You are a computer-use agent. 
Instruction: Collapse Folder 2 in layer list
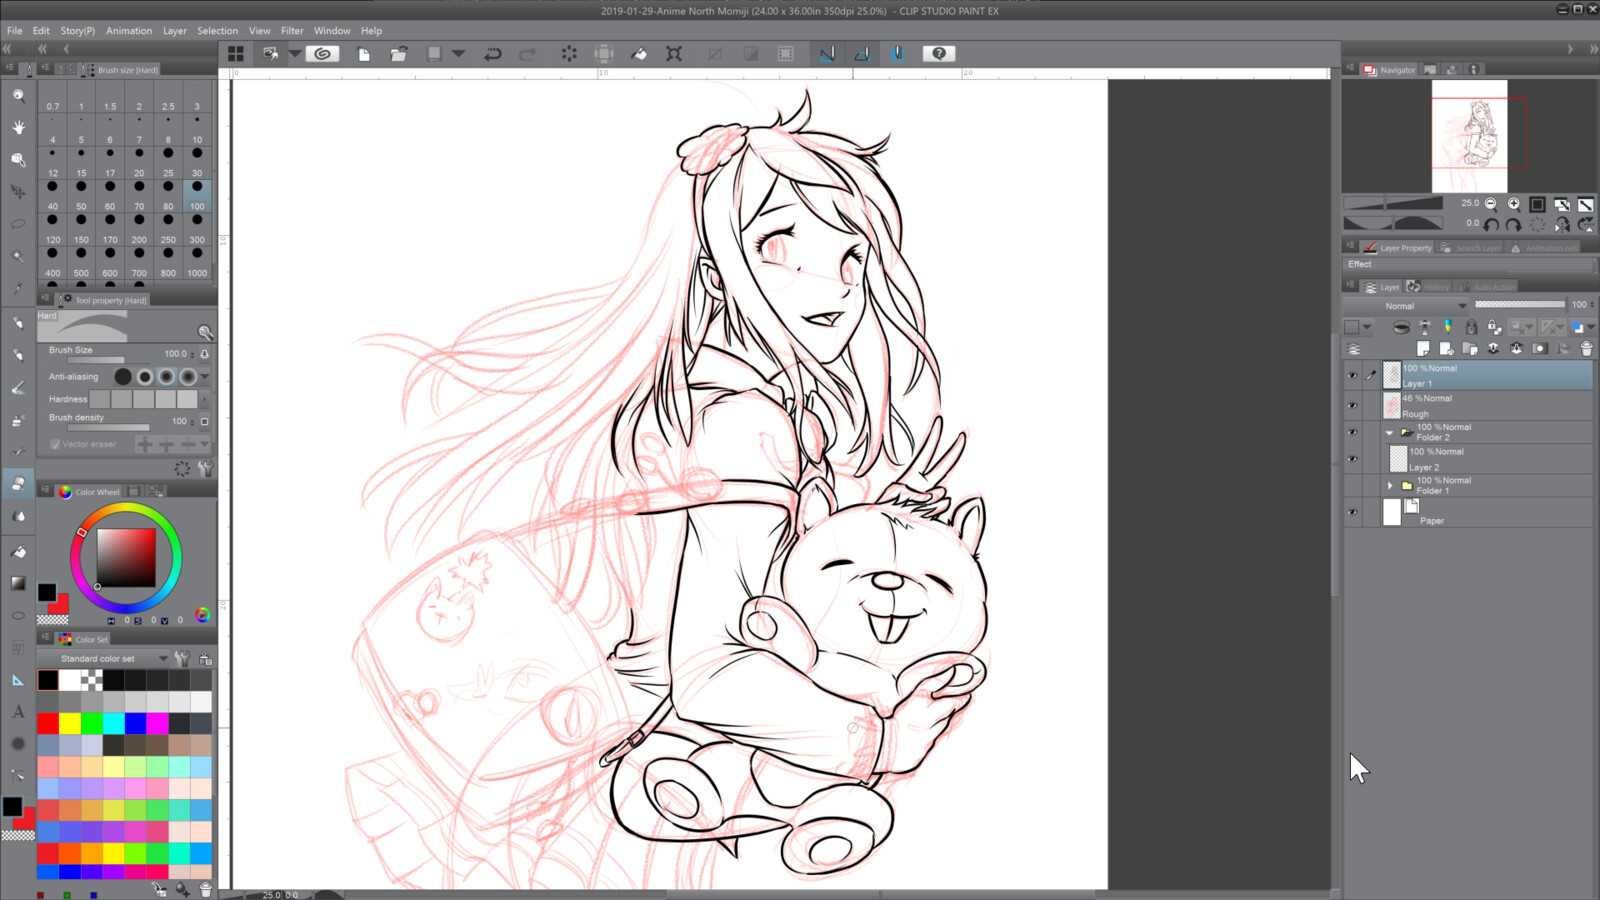pyautogui.click(x=1389, y=432)
